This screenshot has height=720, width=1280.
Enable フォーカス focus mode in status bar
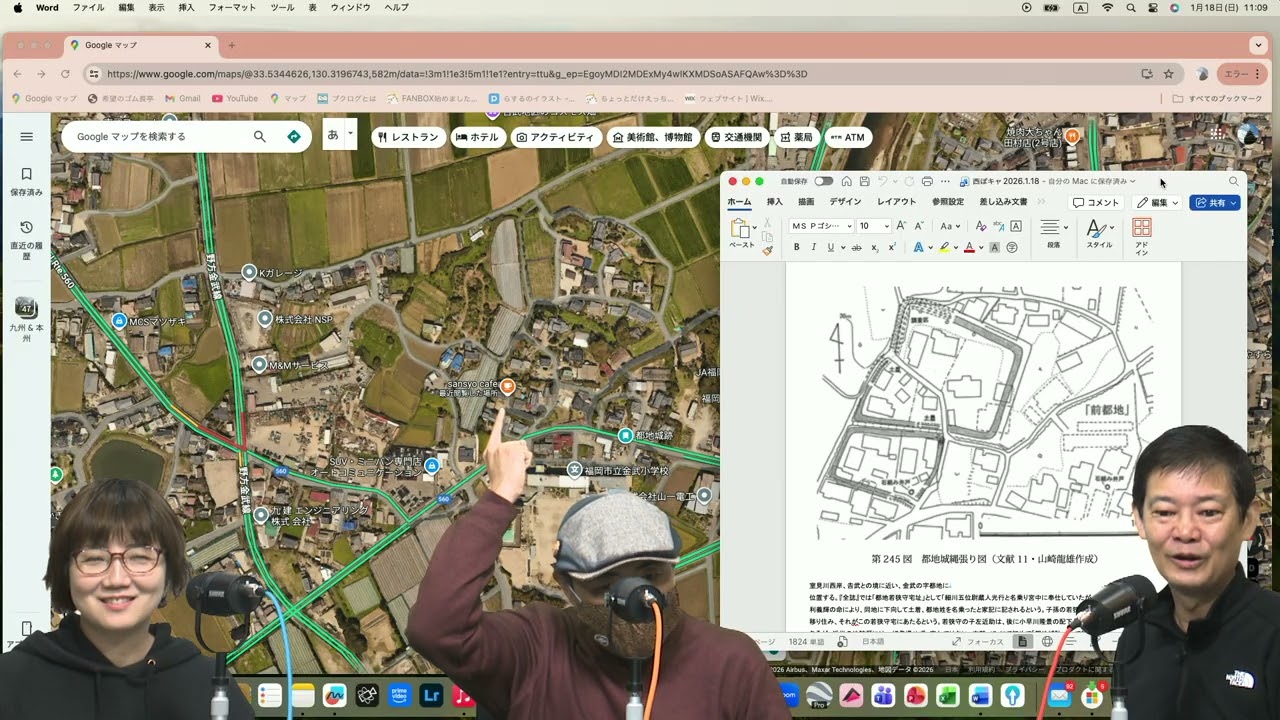tap(978, 642)
